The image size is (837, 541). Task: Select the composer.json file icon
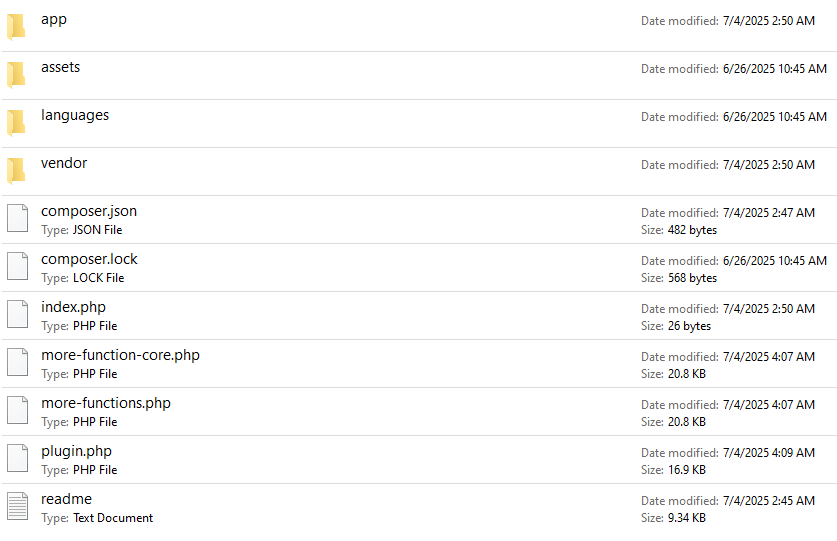tap(17, 218)
